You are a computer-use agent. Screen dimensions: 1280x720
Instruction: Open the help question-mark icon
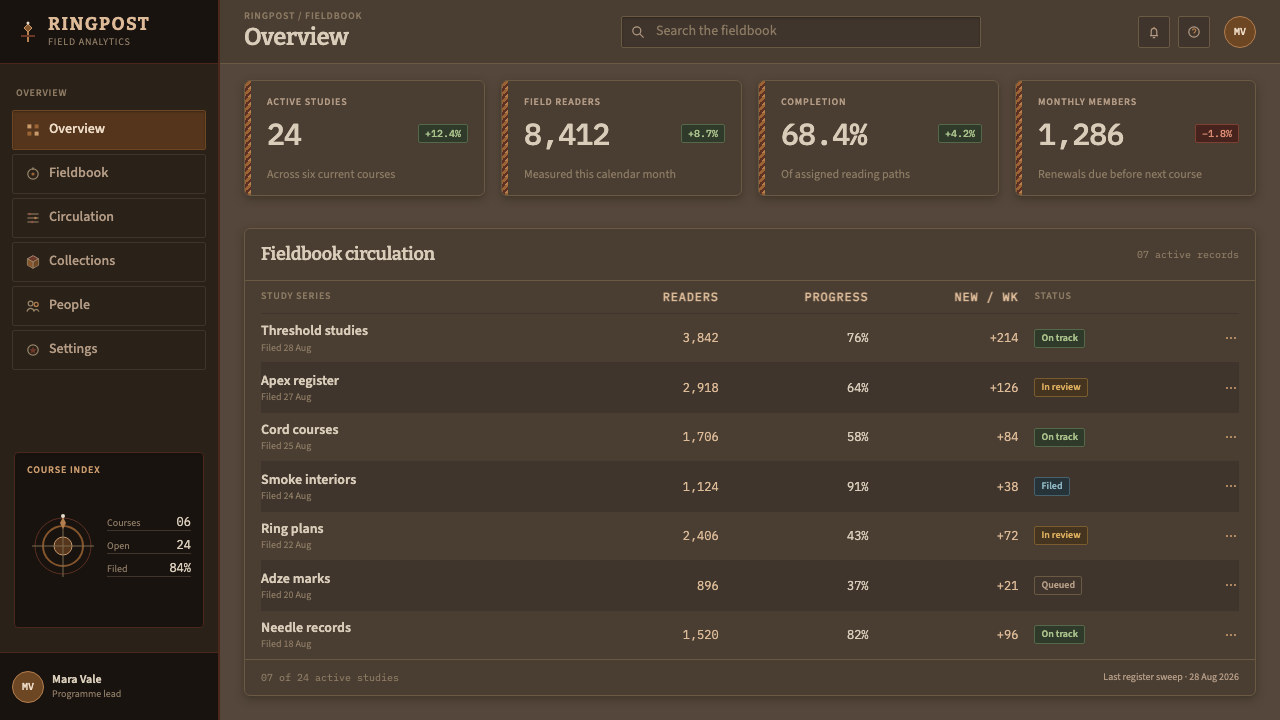[x=1194, y=32]
